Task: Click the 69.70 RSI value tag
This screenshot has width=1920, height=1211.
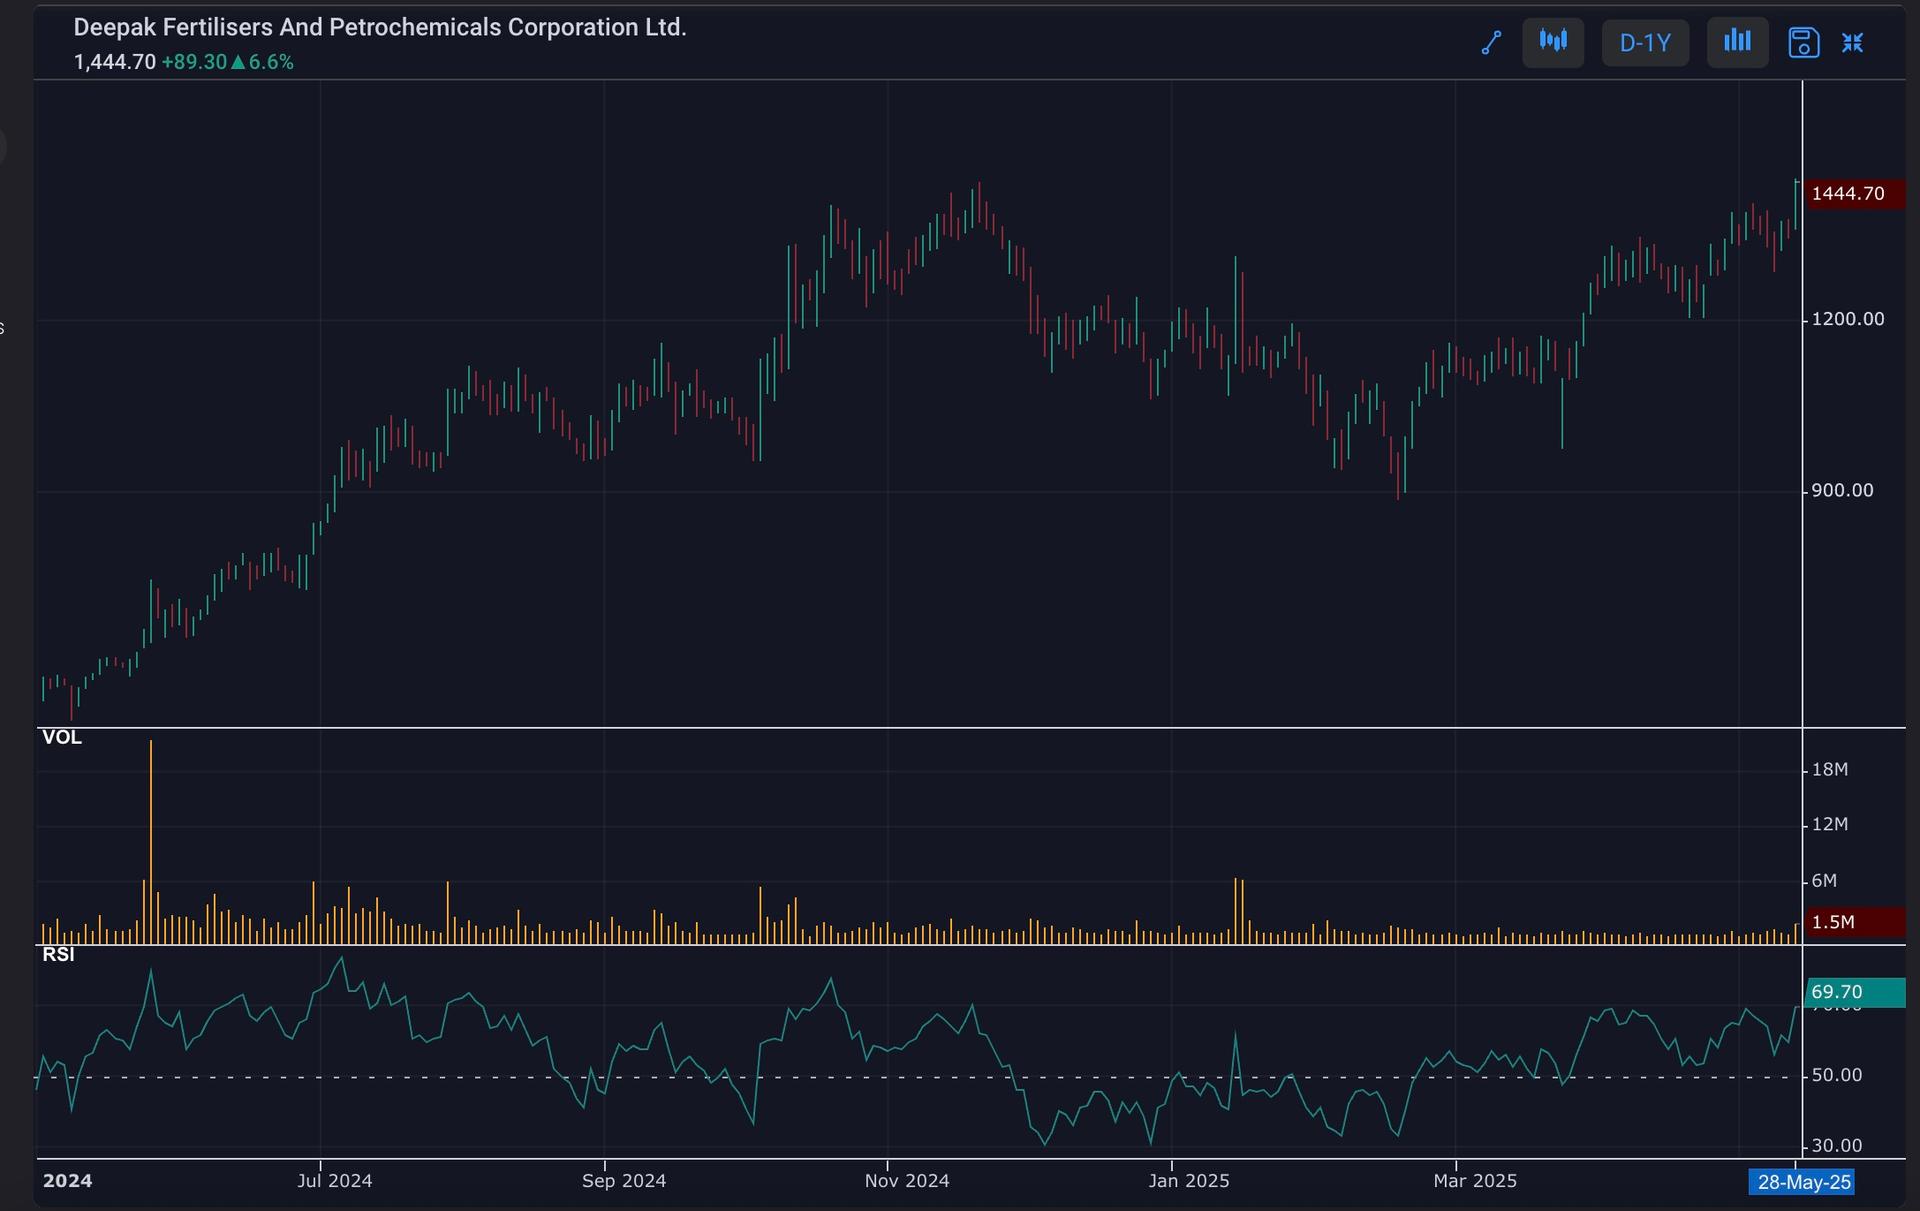Action: pyautogui.click(x=1855, y=992)
